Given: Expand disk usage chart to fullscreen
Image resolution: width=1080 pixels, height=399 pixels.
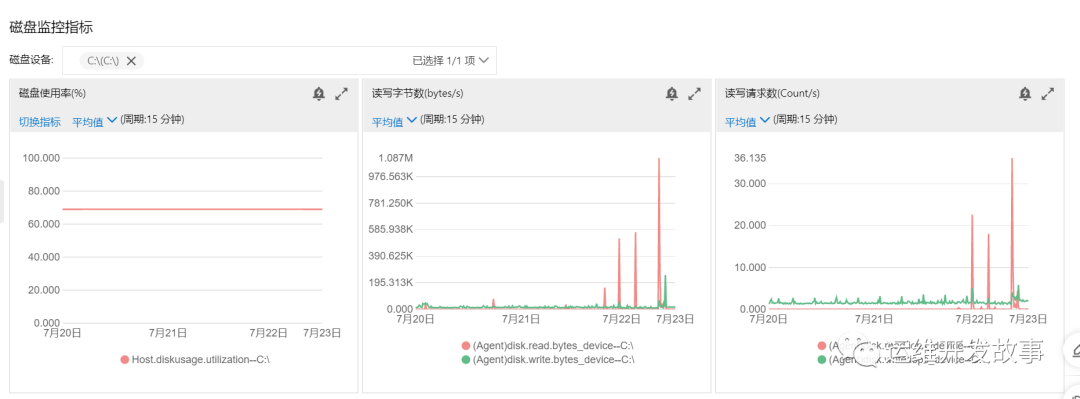Looking at the screenshot, I should 342,94.
